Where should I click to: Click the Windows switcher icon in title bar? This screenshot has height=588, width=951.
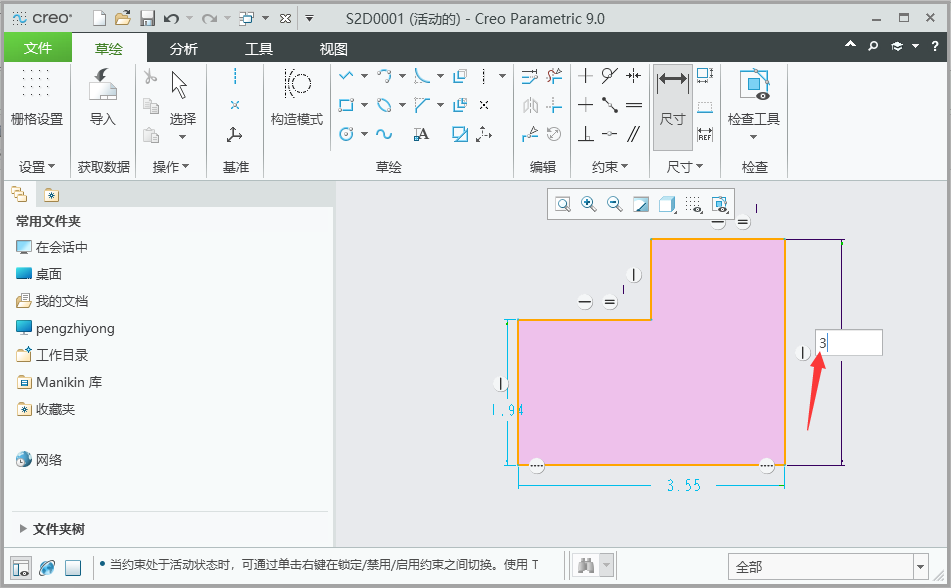246,19
